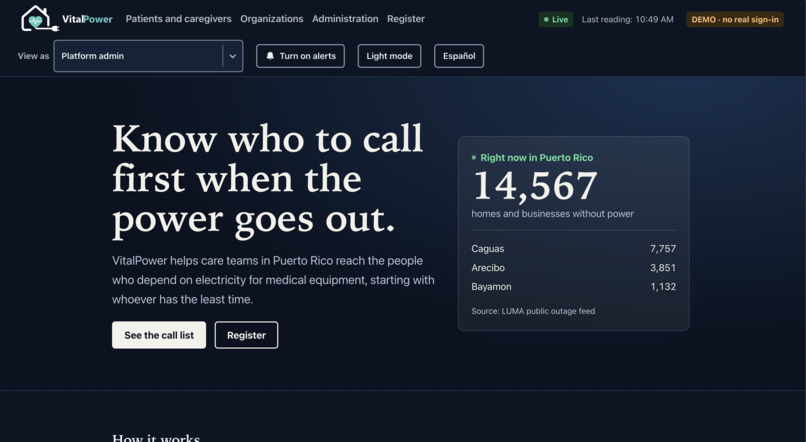Screen dimensions: 806x442
Task: Click Source: LUMA public outage feed text
Action: point(533,311)
